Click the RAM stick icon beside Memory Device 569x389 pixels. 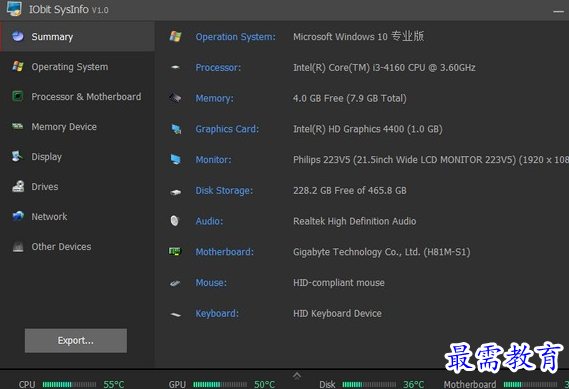click(x=18, y=126)
